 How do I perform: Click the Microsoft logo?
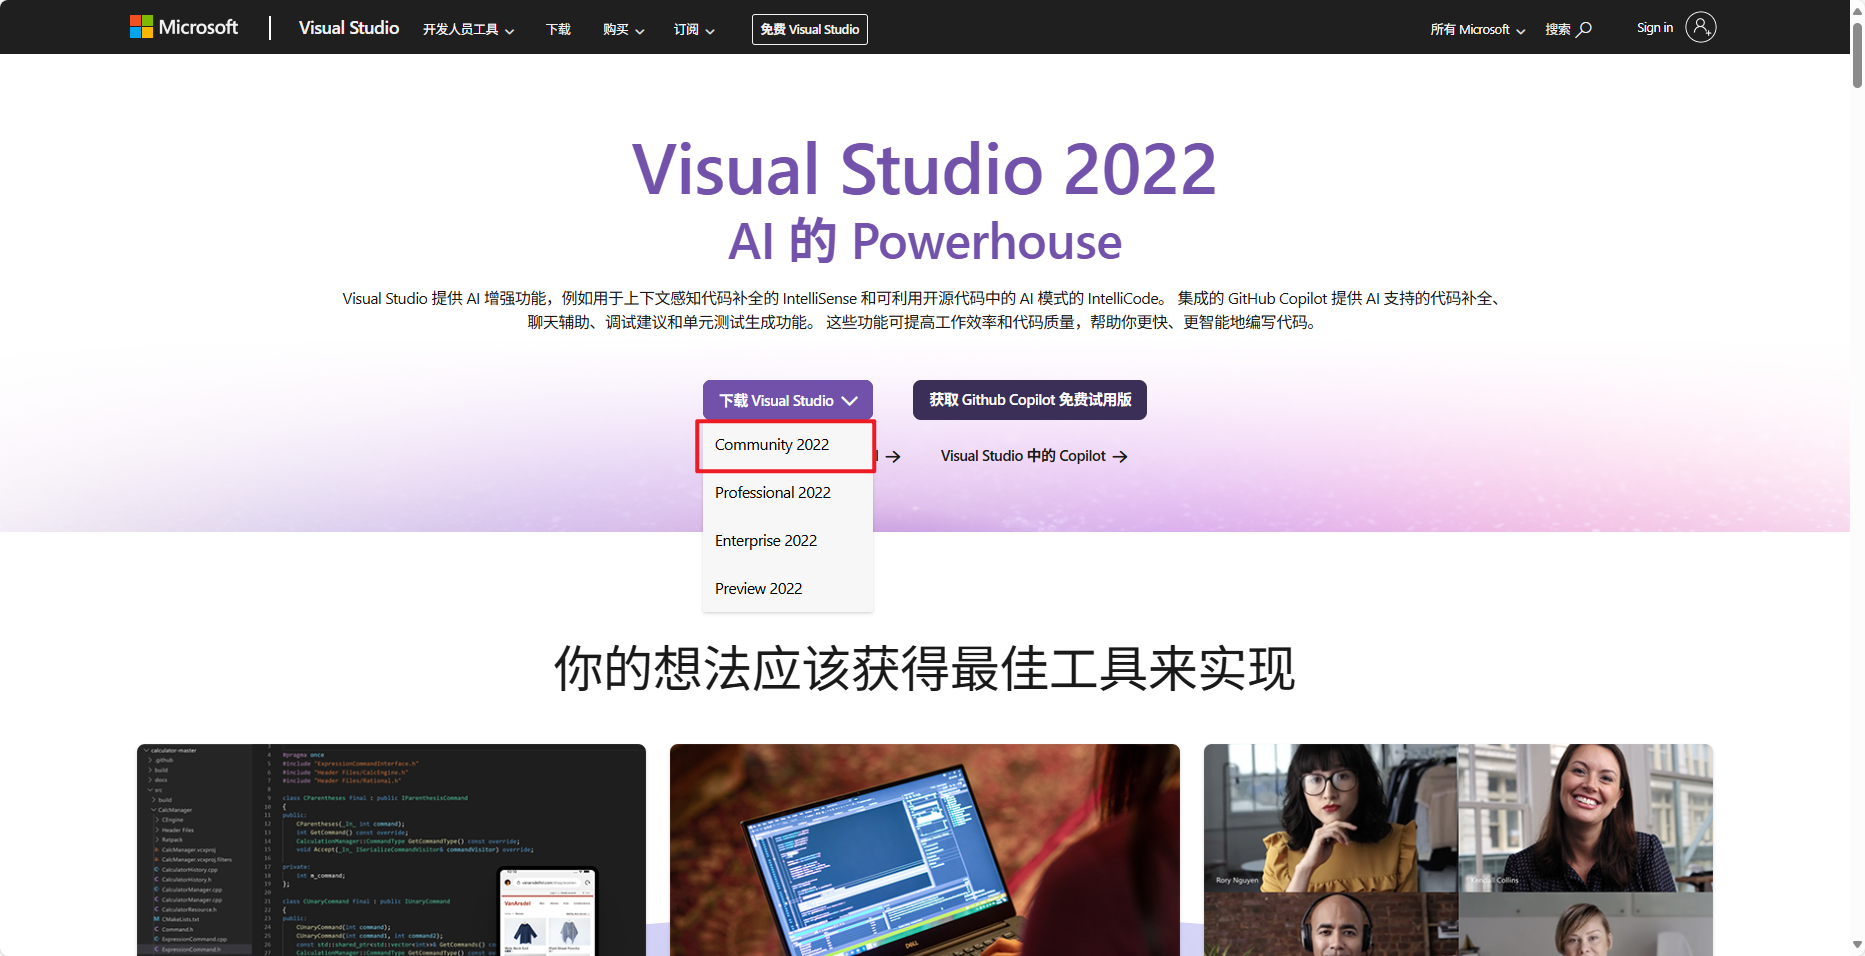tap(184, 27)
